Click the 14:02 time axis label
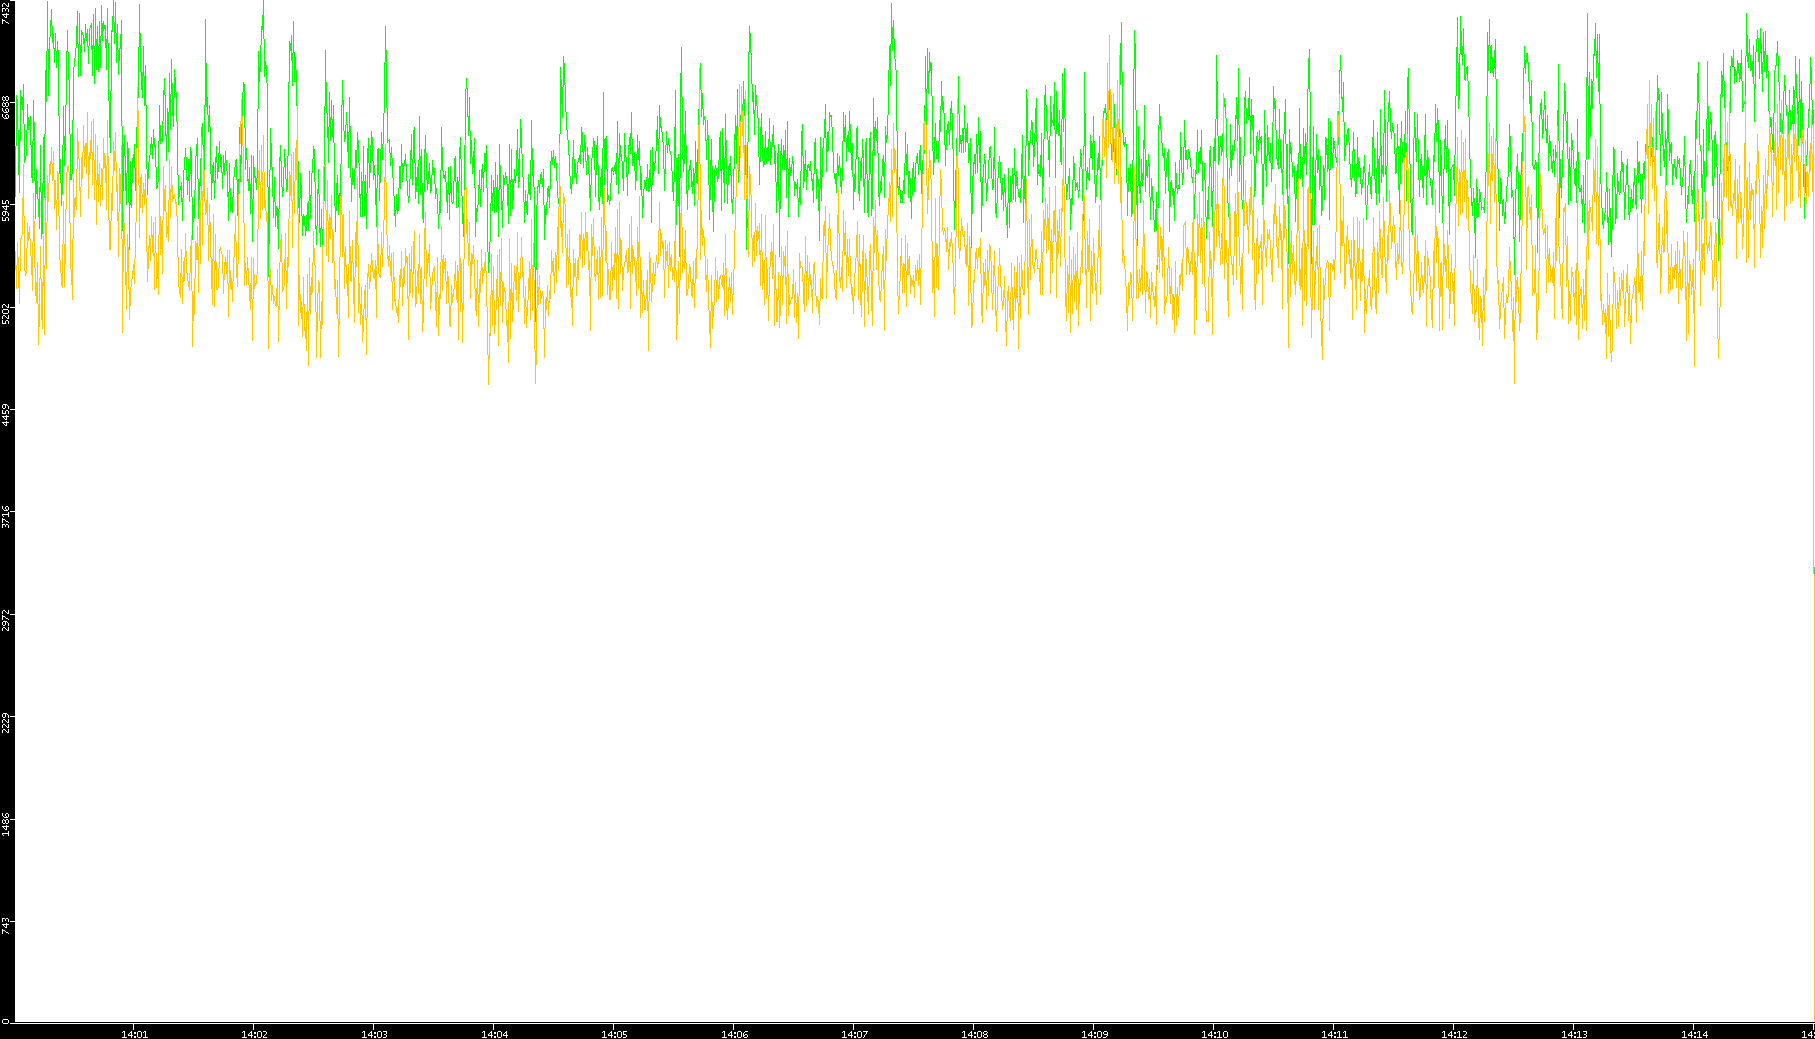1815x1039 pixels. tap(254, 1034)
